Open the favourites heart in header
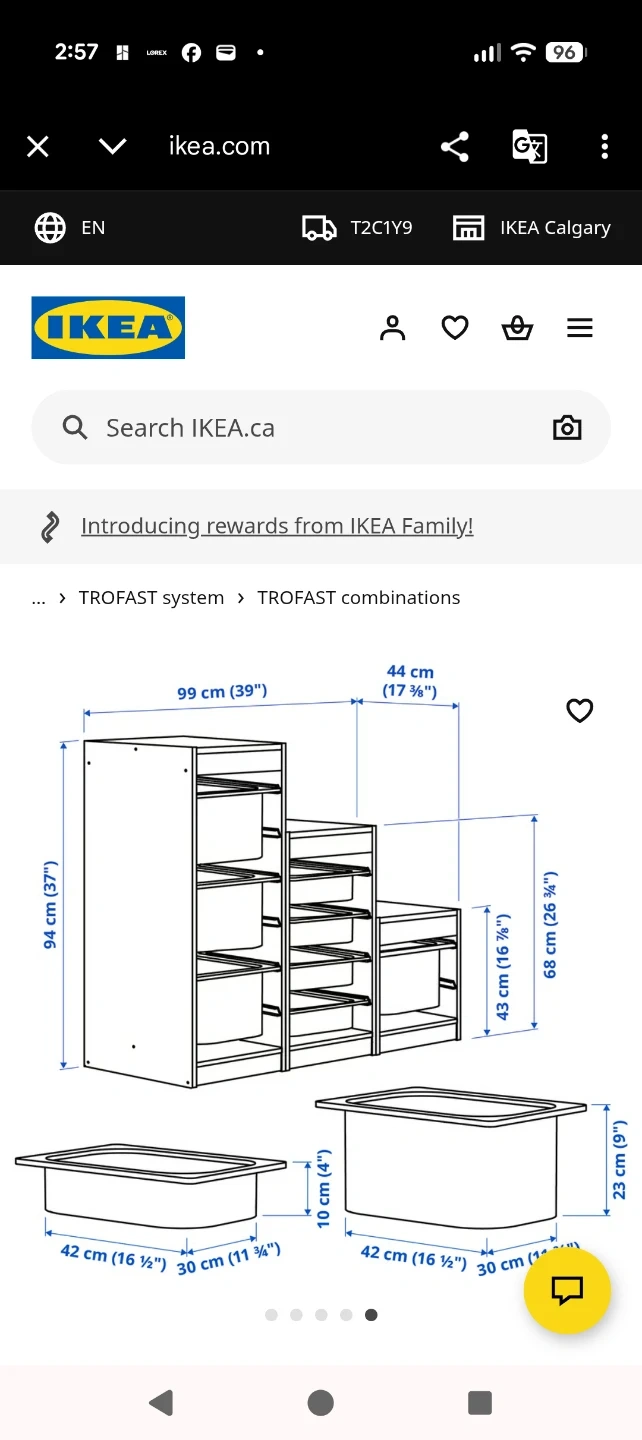The width and height of the screenshot is (642, 1440). pos(455,328)
